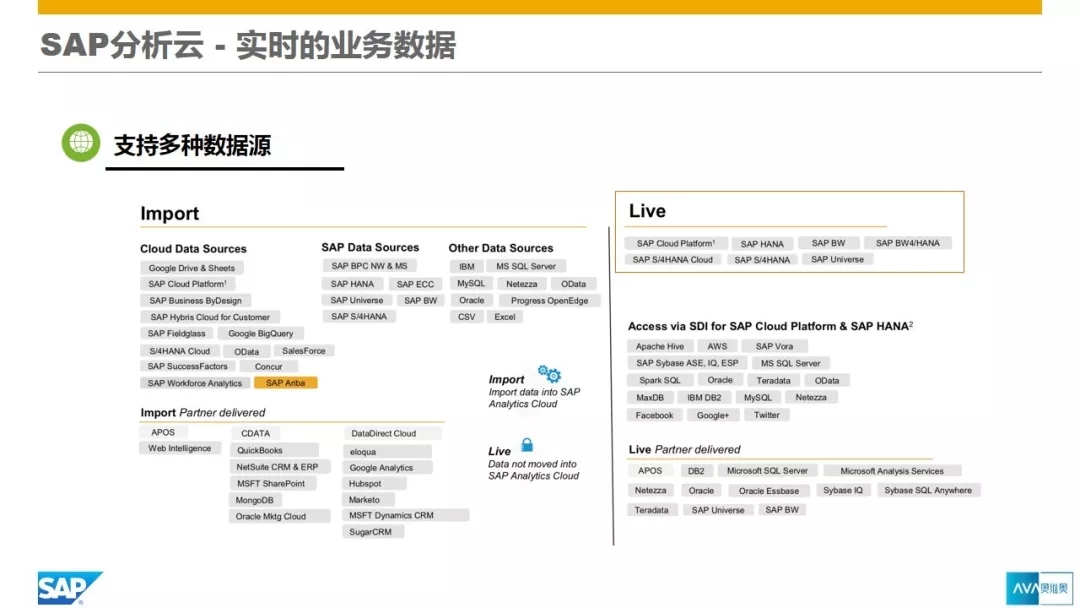
Task: Select the Concur tag
Action: [x=269, y=366]
